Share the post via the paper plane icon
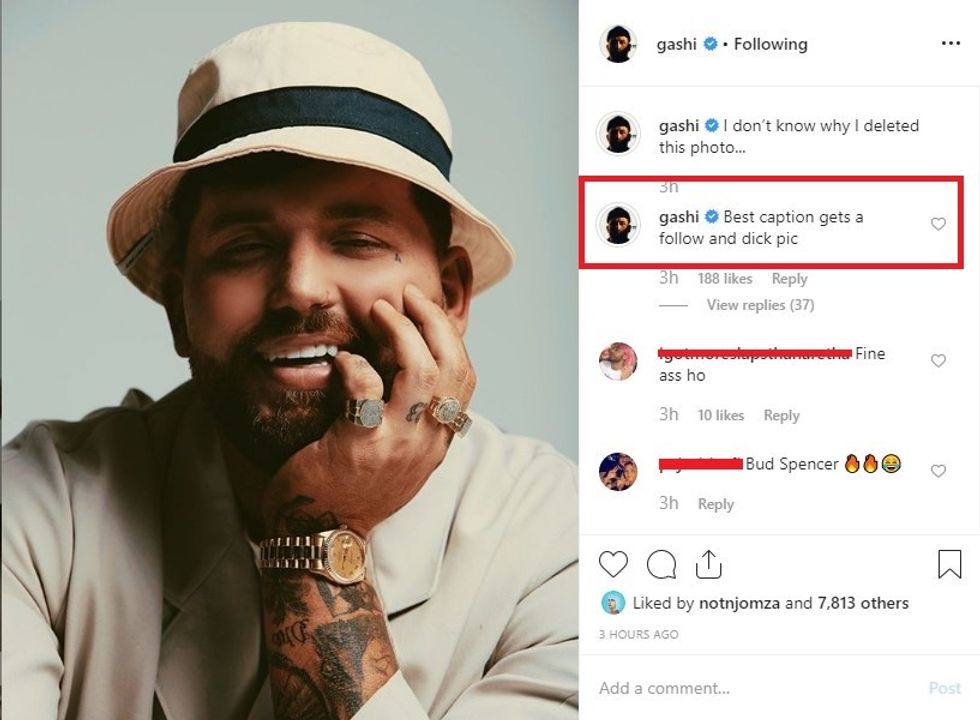The height and width of the screenshot is (720, 980). click(x=710, y=563)
